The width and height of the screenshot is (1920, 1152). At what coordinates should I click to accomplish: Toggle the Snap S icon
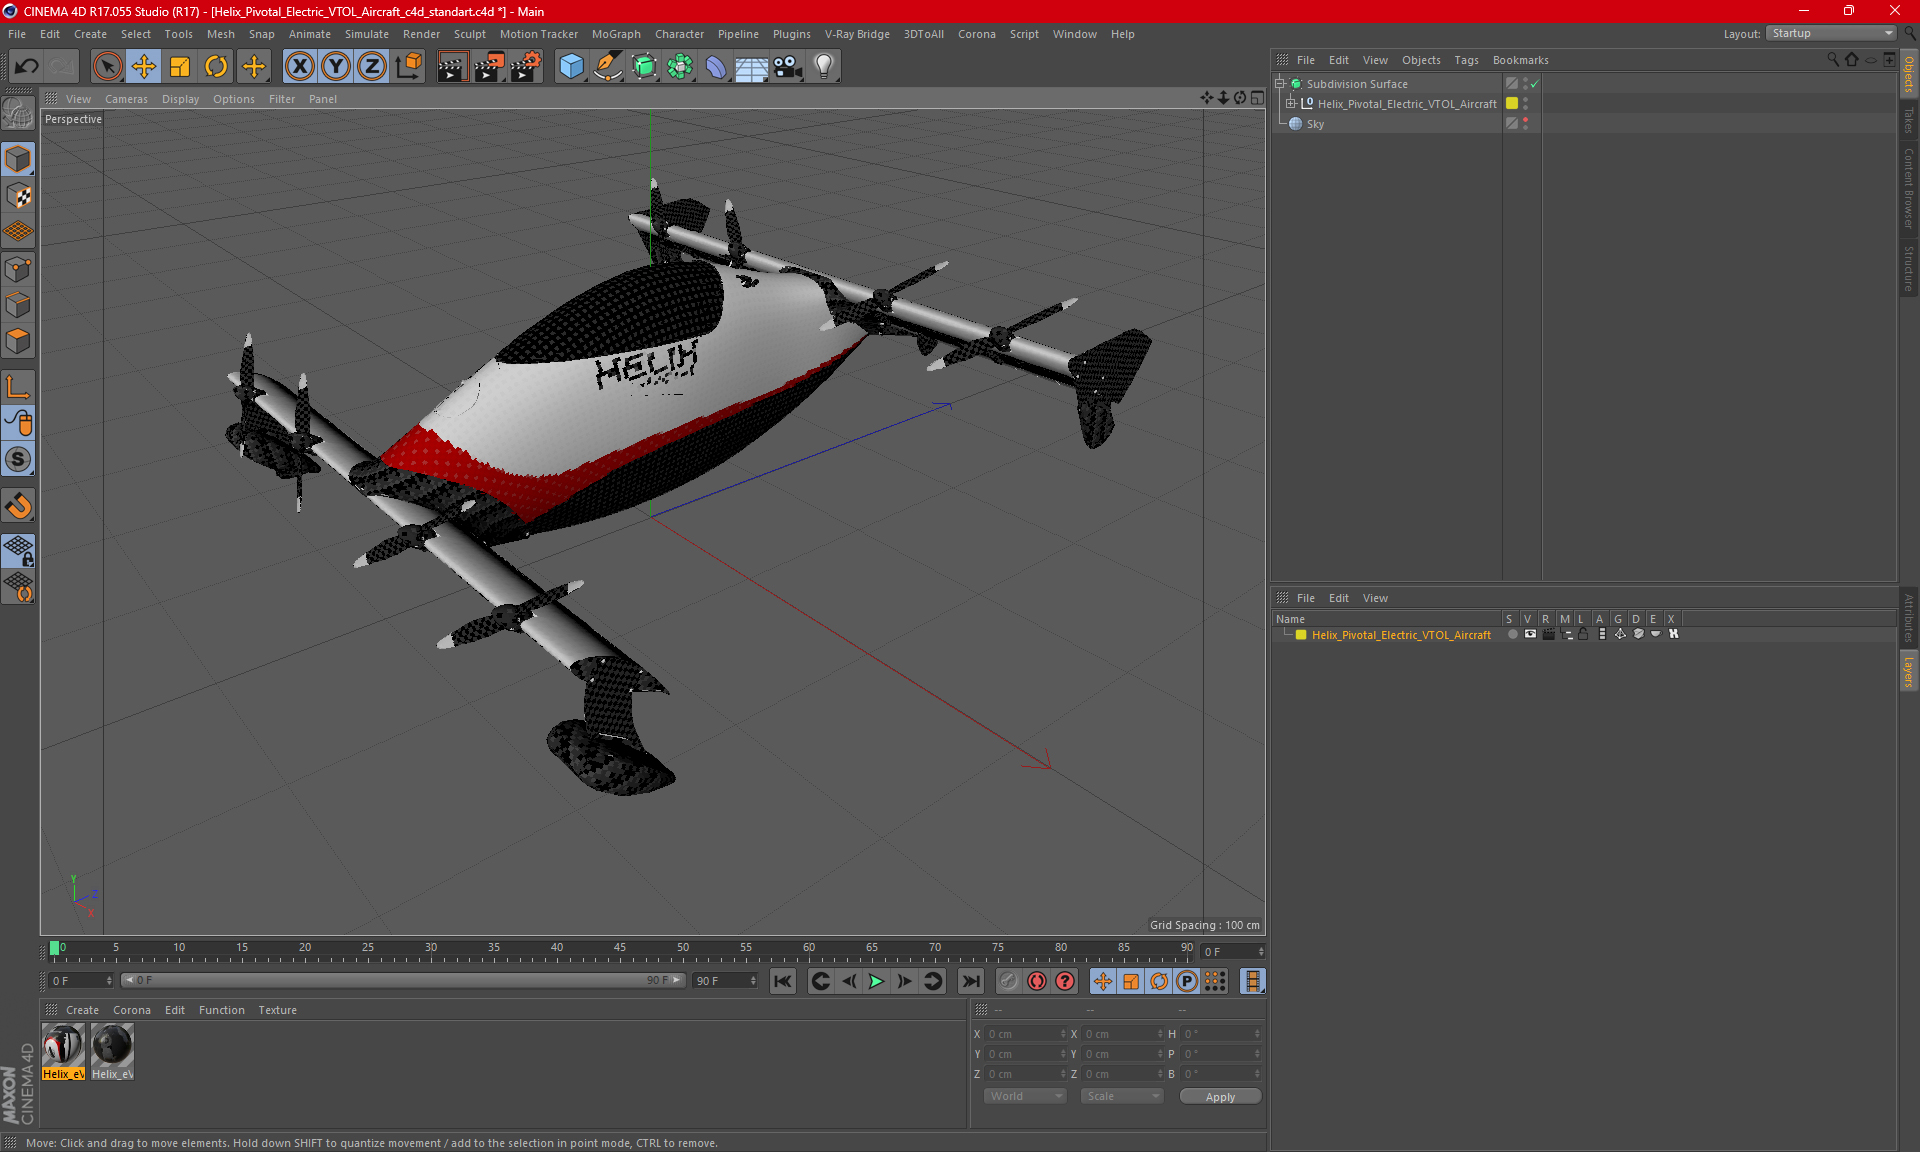[18, 460]
